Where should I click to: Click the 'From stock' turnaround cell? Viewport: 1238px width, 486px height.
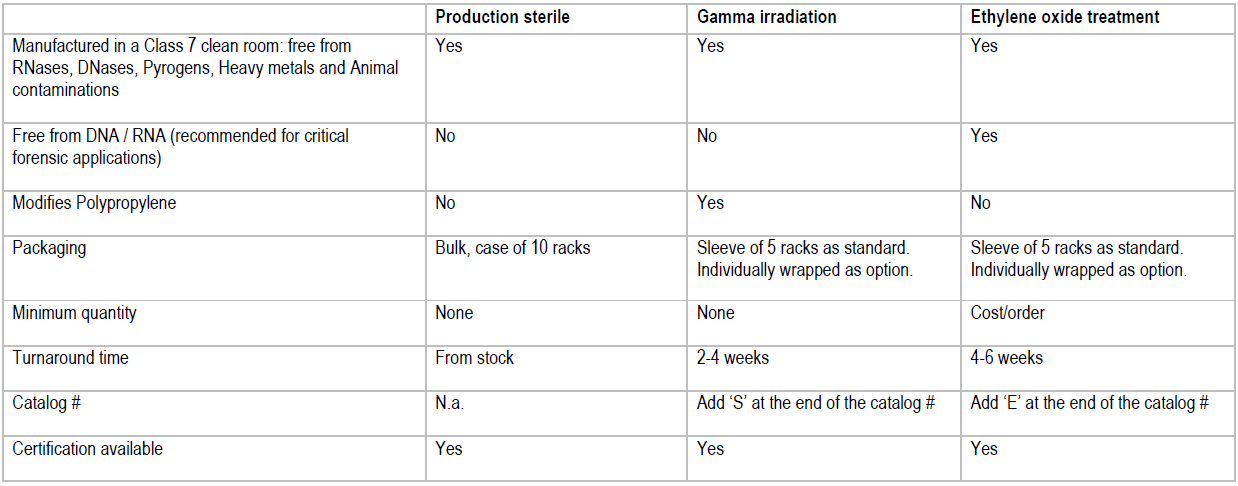click(x=474, y=358)
